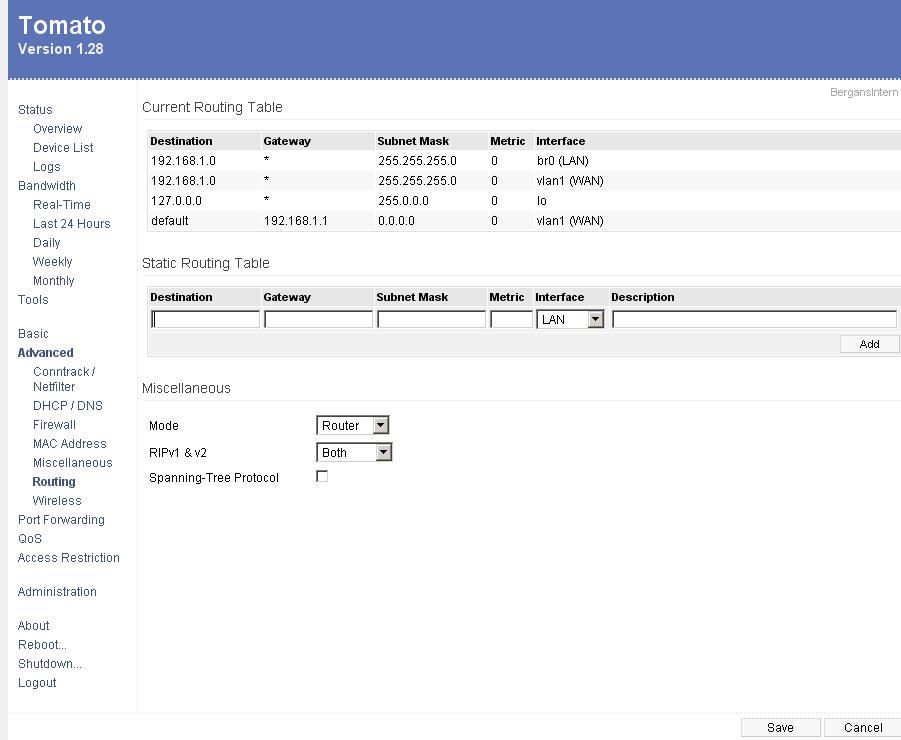Viewport: 901px width, 740px height.
Task: Open Advanced Miscellaneous settings in sidebar
Action: pyautogui.click(x=72, y=462)
